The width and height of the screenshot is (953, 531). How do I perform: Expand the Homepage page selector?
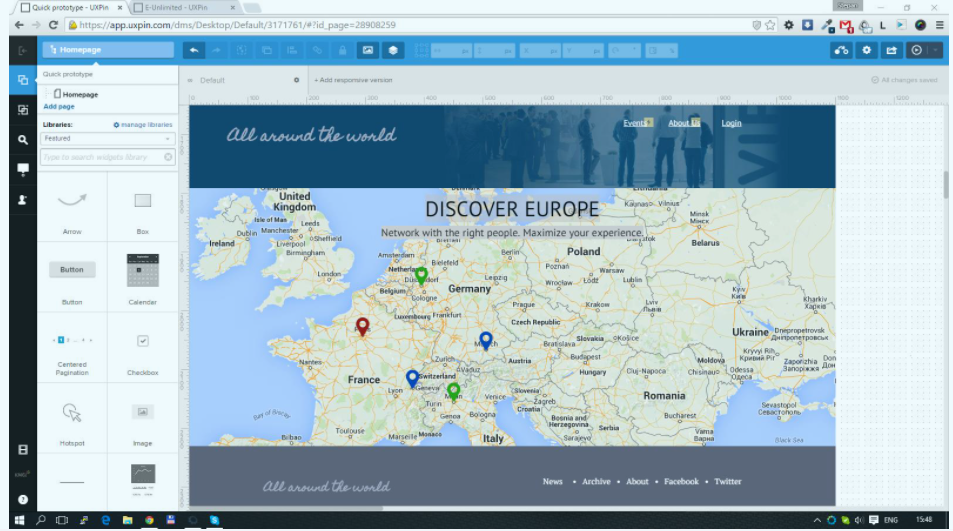[x=108, y=50]
